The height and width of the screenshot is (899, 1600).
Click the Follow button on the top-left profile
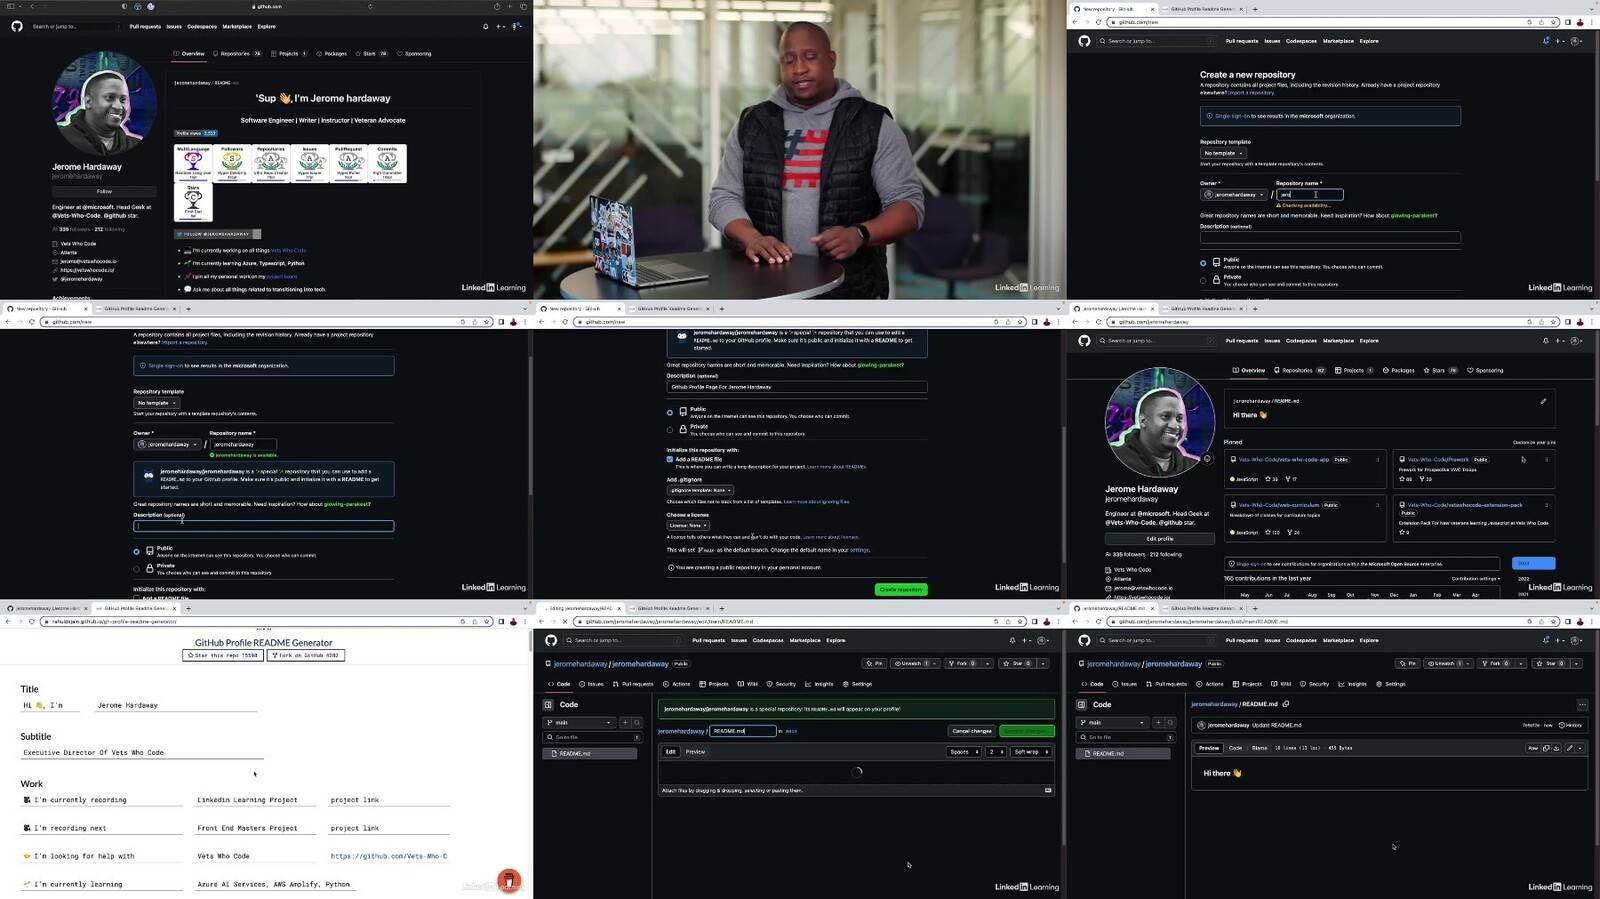point(104,191)
